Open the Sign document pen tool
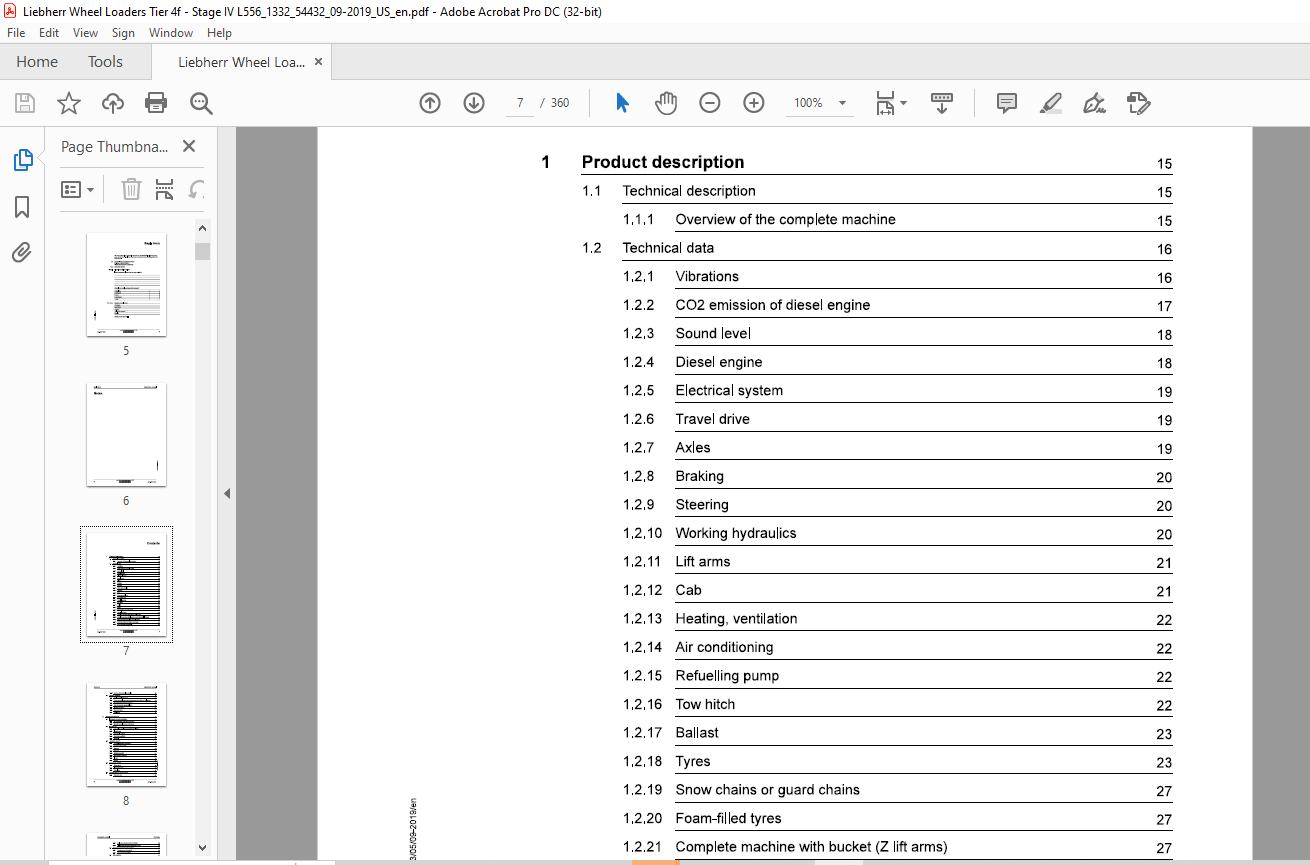This screenshot has height=865, width=1310. pos(1094,103)
